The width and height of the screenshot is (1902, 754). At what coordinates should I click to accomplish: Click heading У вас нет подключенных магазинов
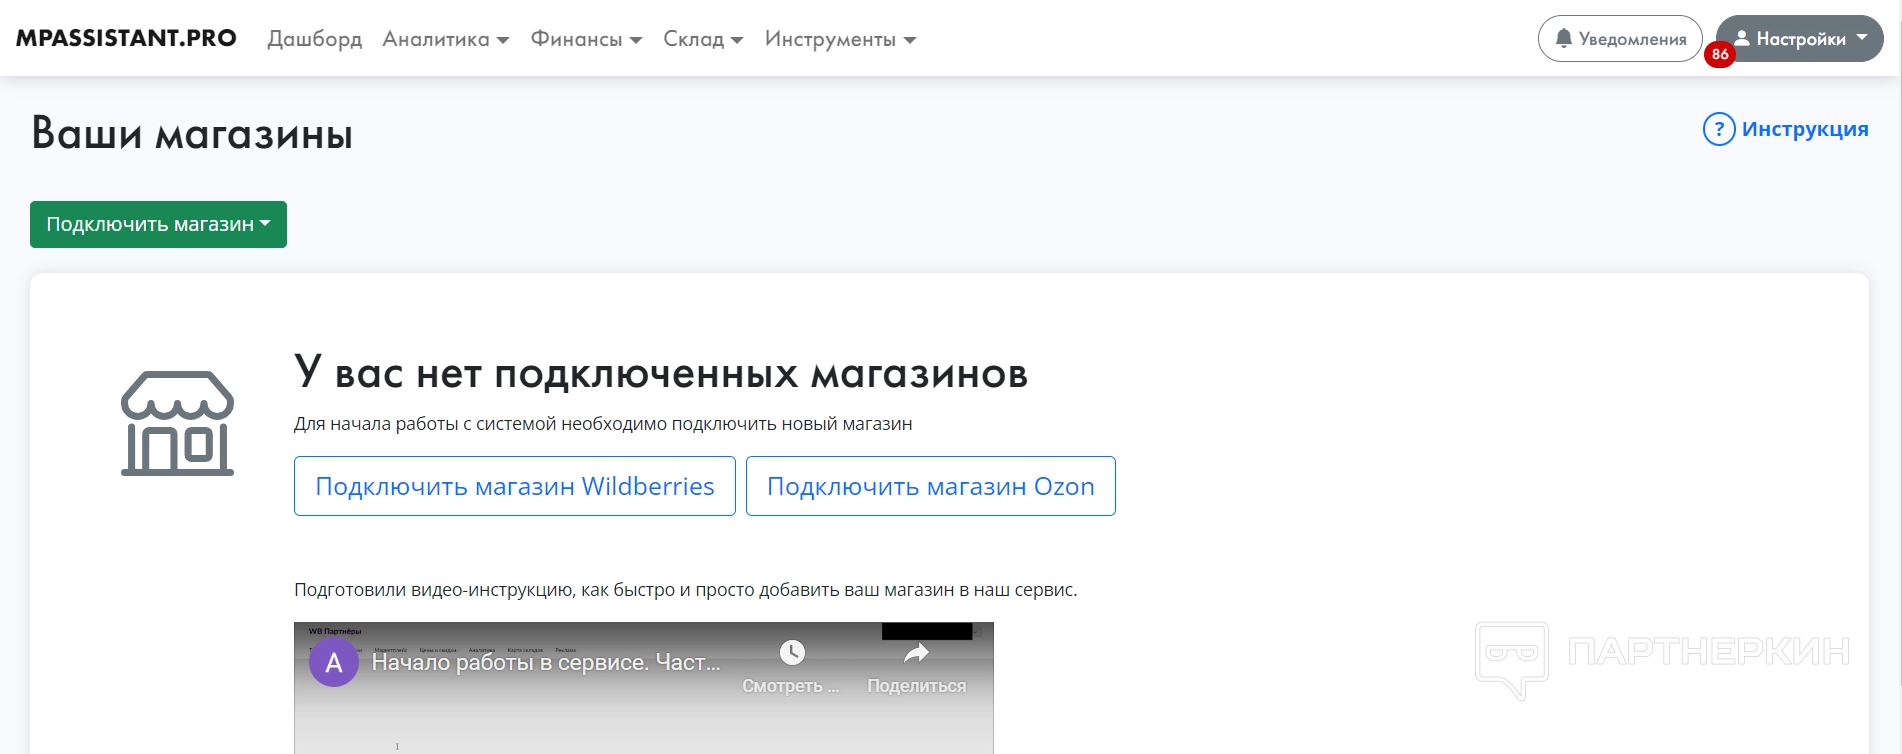(661, 373)
